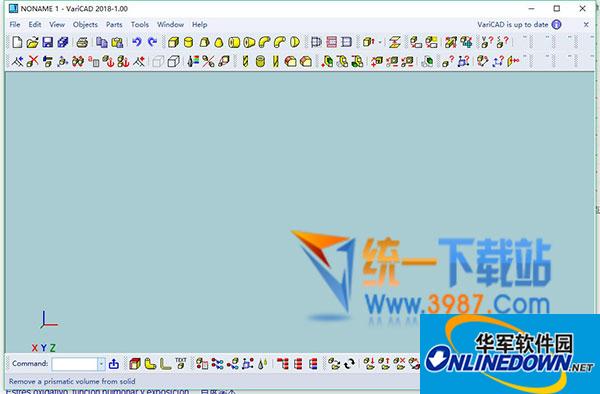Insert a box solid from toolbar
The image size is (600, 394).
pos(173,42)
